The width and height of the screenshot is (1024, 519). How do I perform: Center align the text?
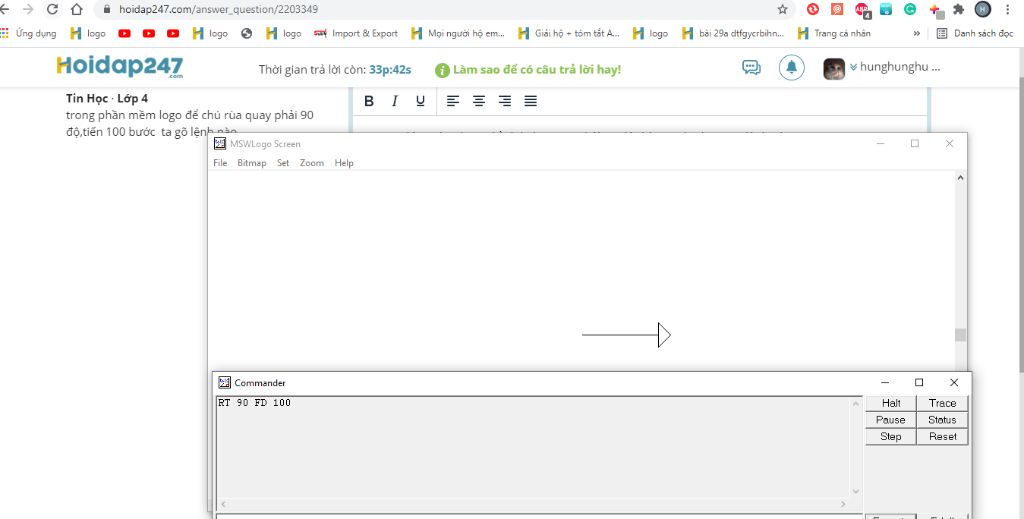tap(479, 101)
